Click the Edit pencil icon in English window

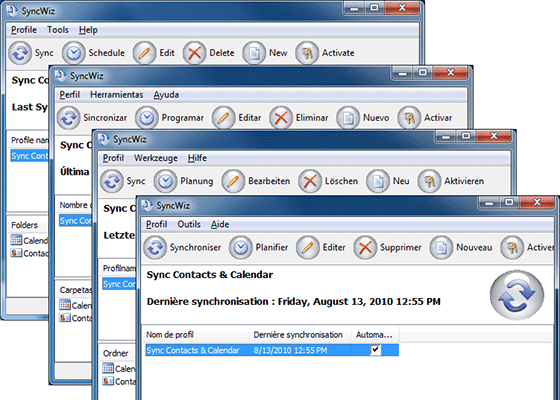pos(144,53)
